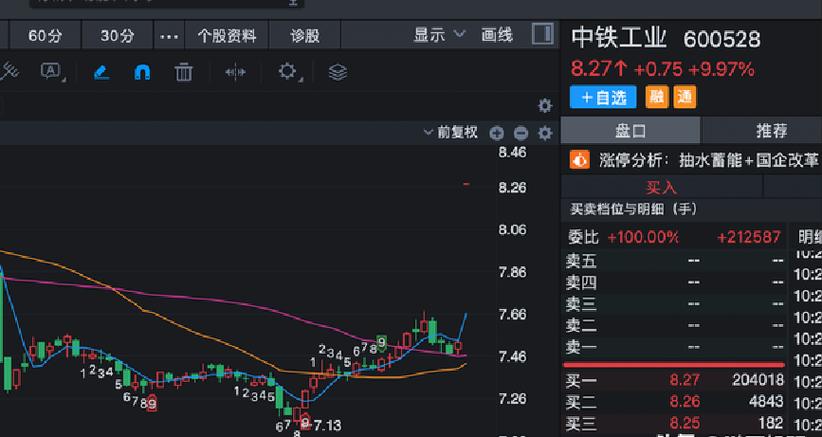Image resolution: width=822 pixels, height=437 pixels.
Task: Open 涨停分析: 抽水蓄能+国企改革 link
Action: click(x=709, y=160)
